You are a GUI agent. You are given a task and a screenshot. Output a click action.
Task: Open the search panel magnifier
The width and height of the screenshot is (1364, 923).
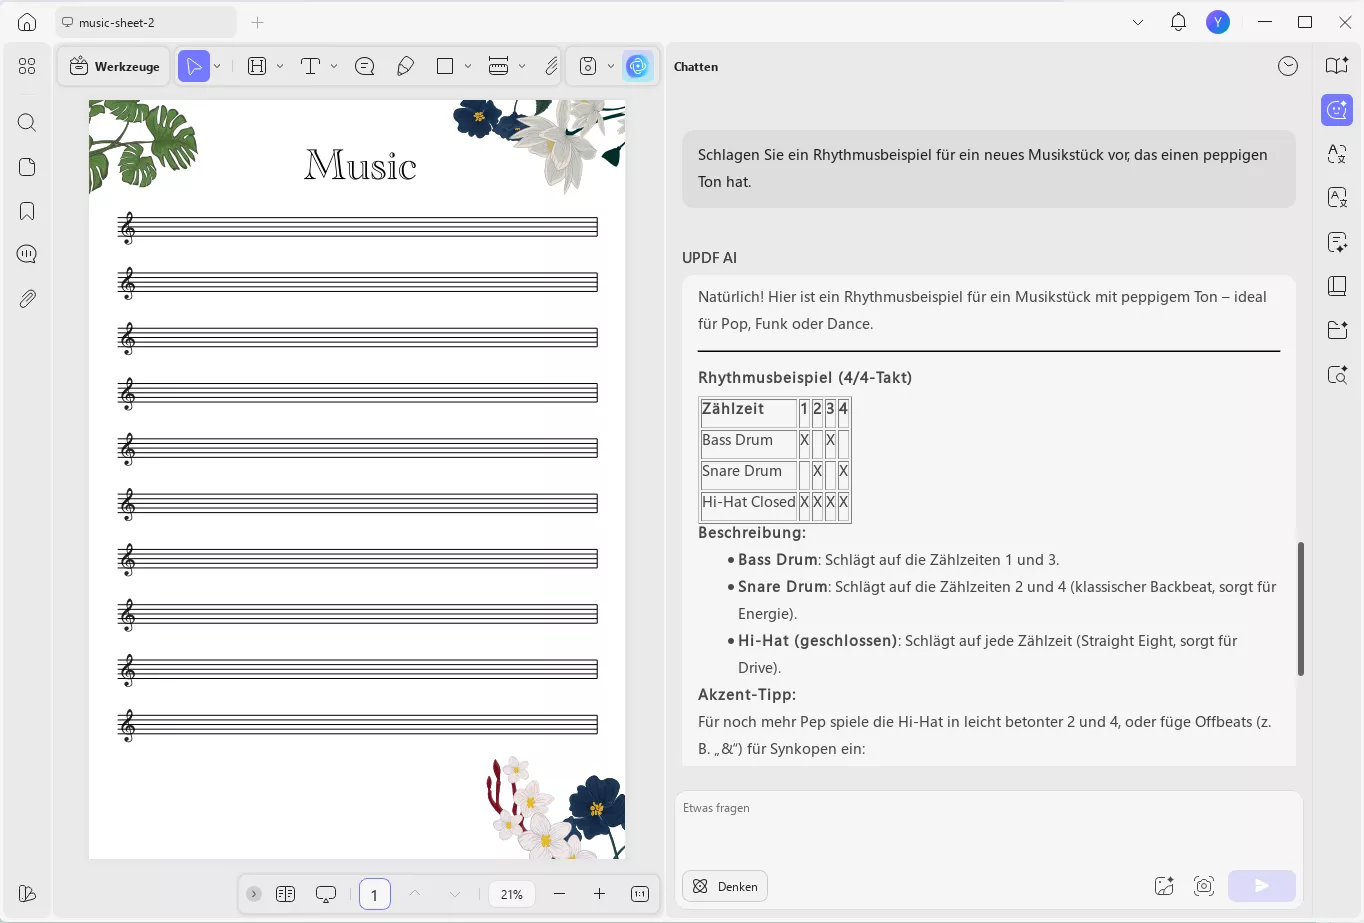click(27, 122)
